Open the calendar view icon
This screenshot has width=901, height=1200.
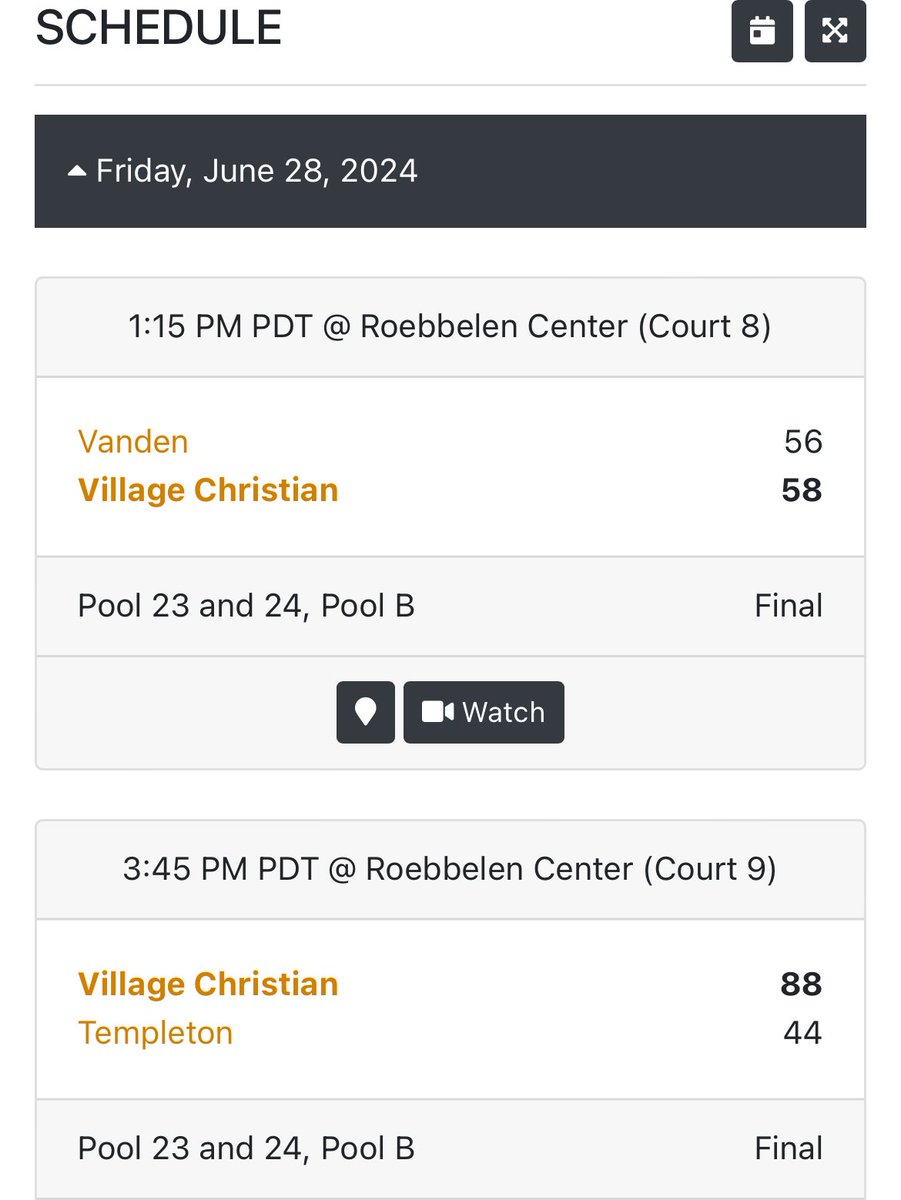pos(762,31)
